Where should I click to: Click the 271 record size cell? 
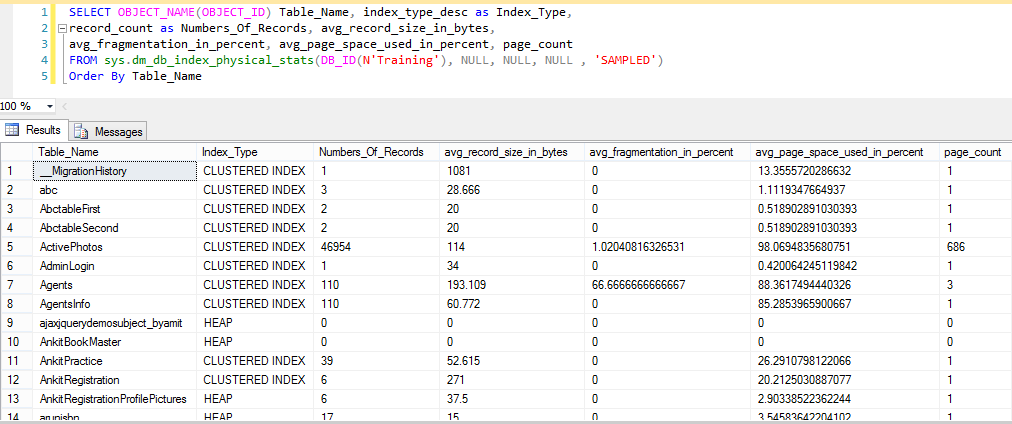(512, 379)
